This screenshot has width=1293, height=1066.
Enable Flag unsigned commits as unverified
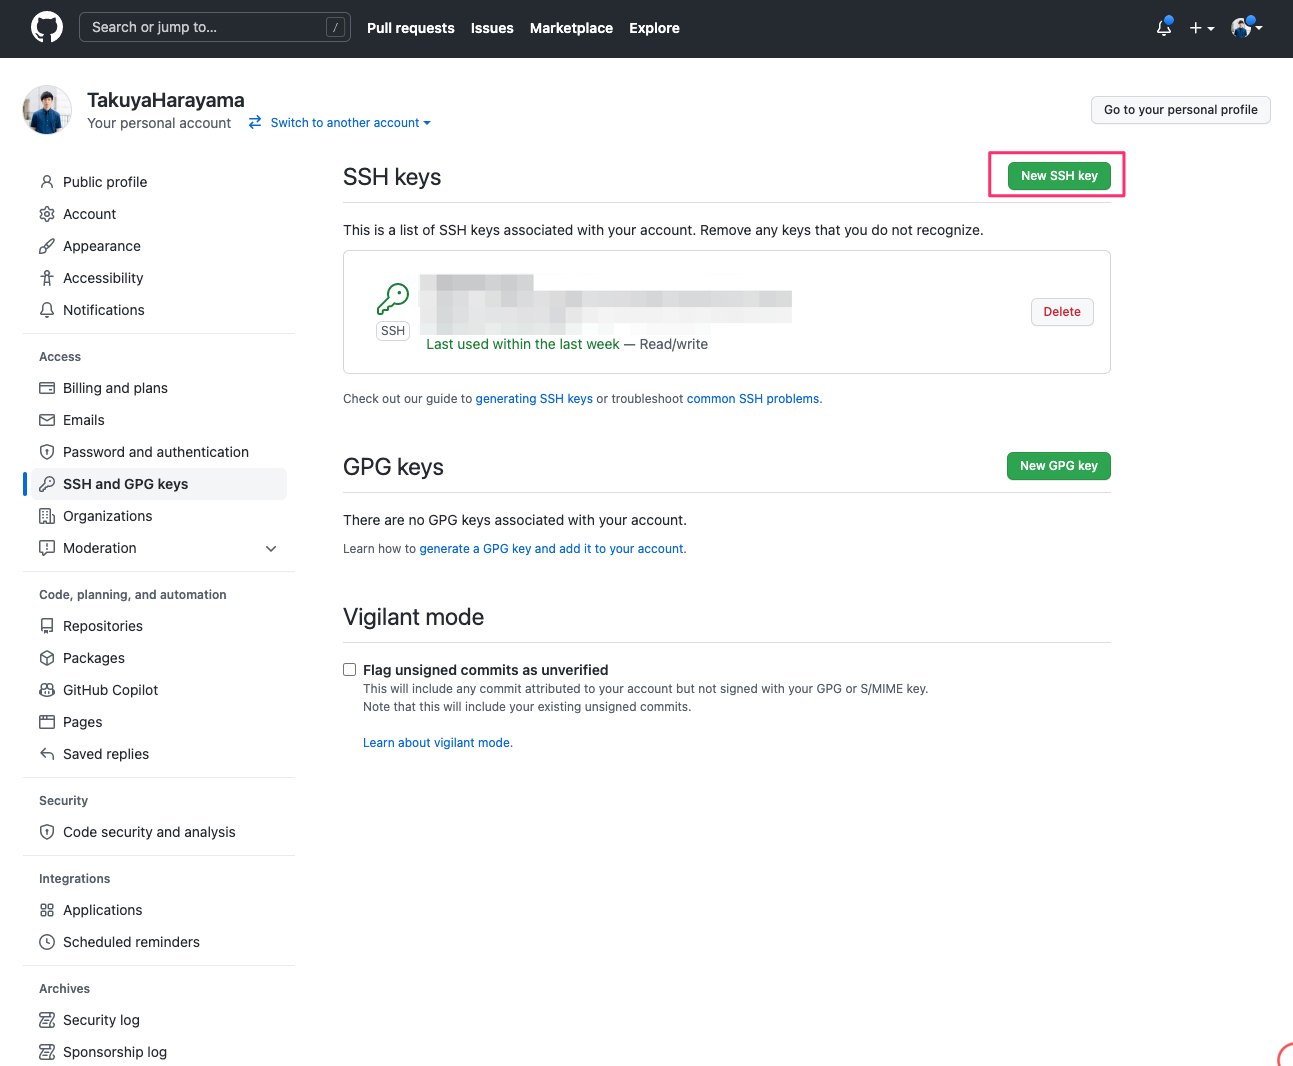[349, 669]
